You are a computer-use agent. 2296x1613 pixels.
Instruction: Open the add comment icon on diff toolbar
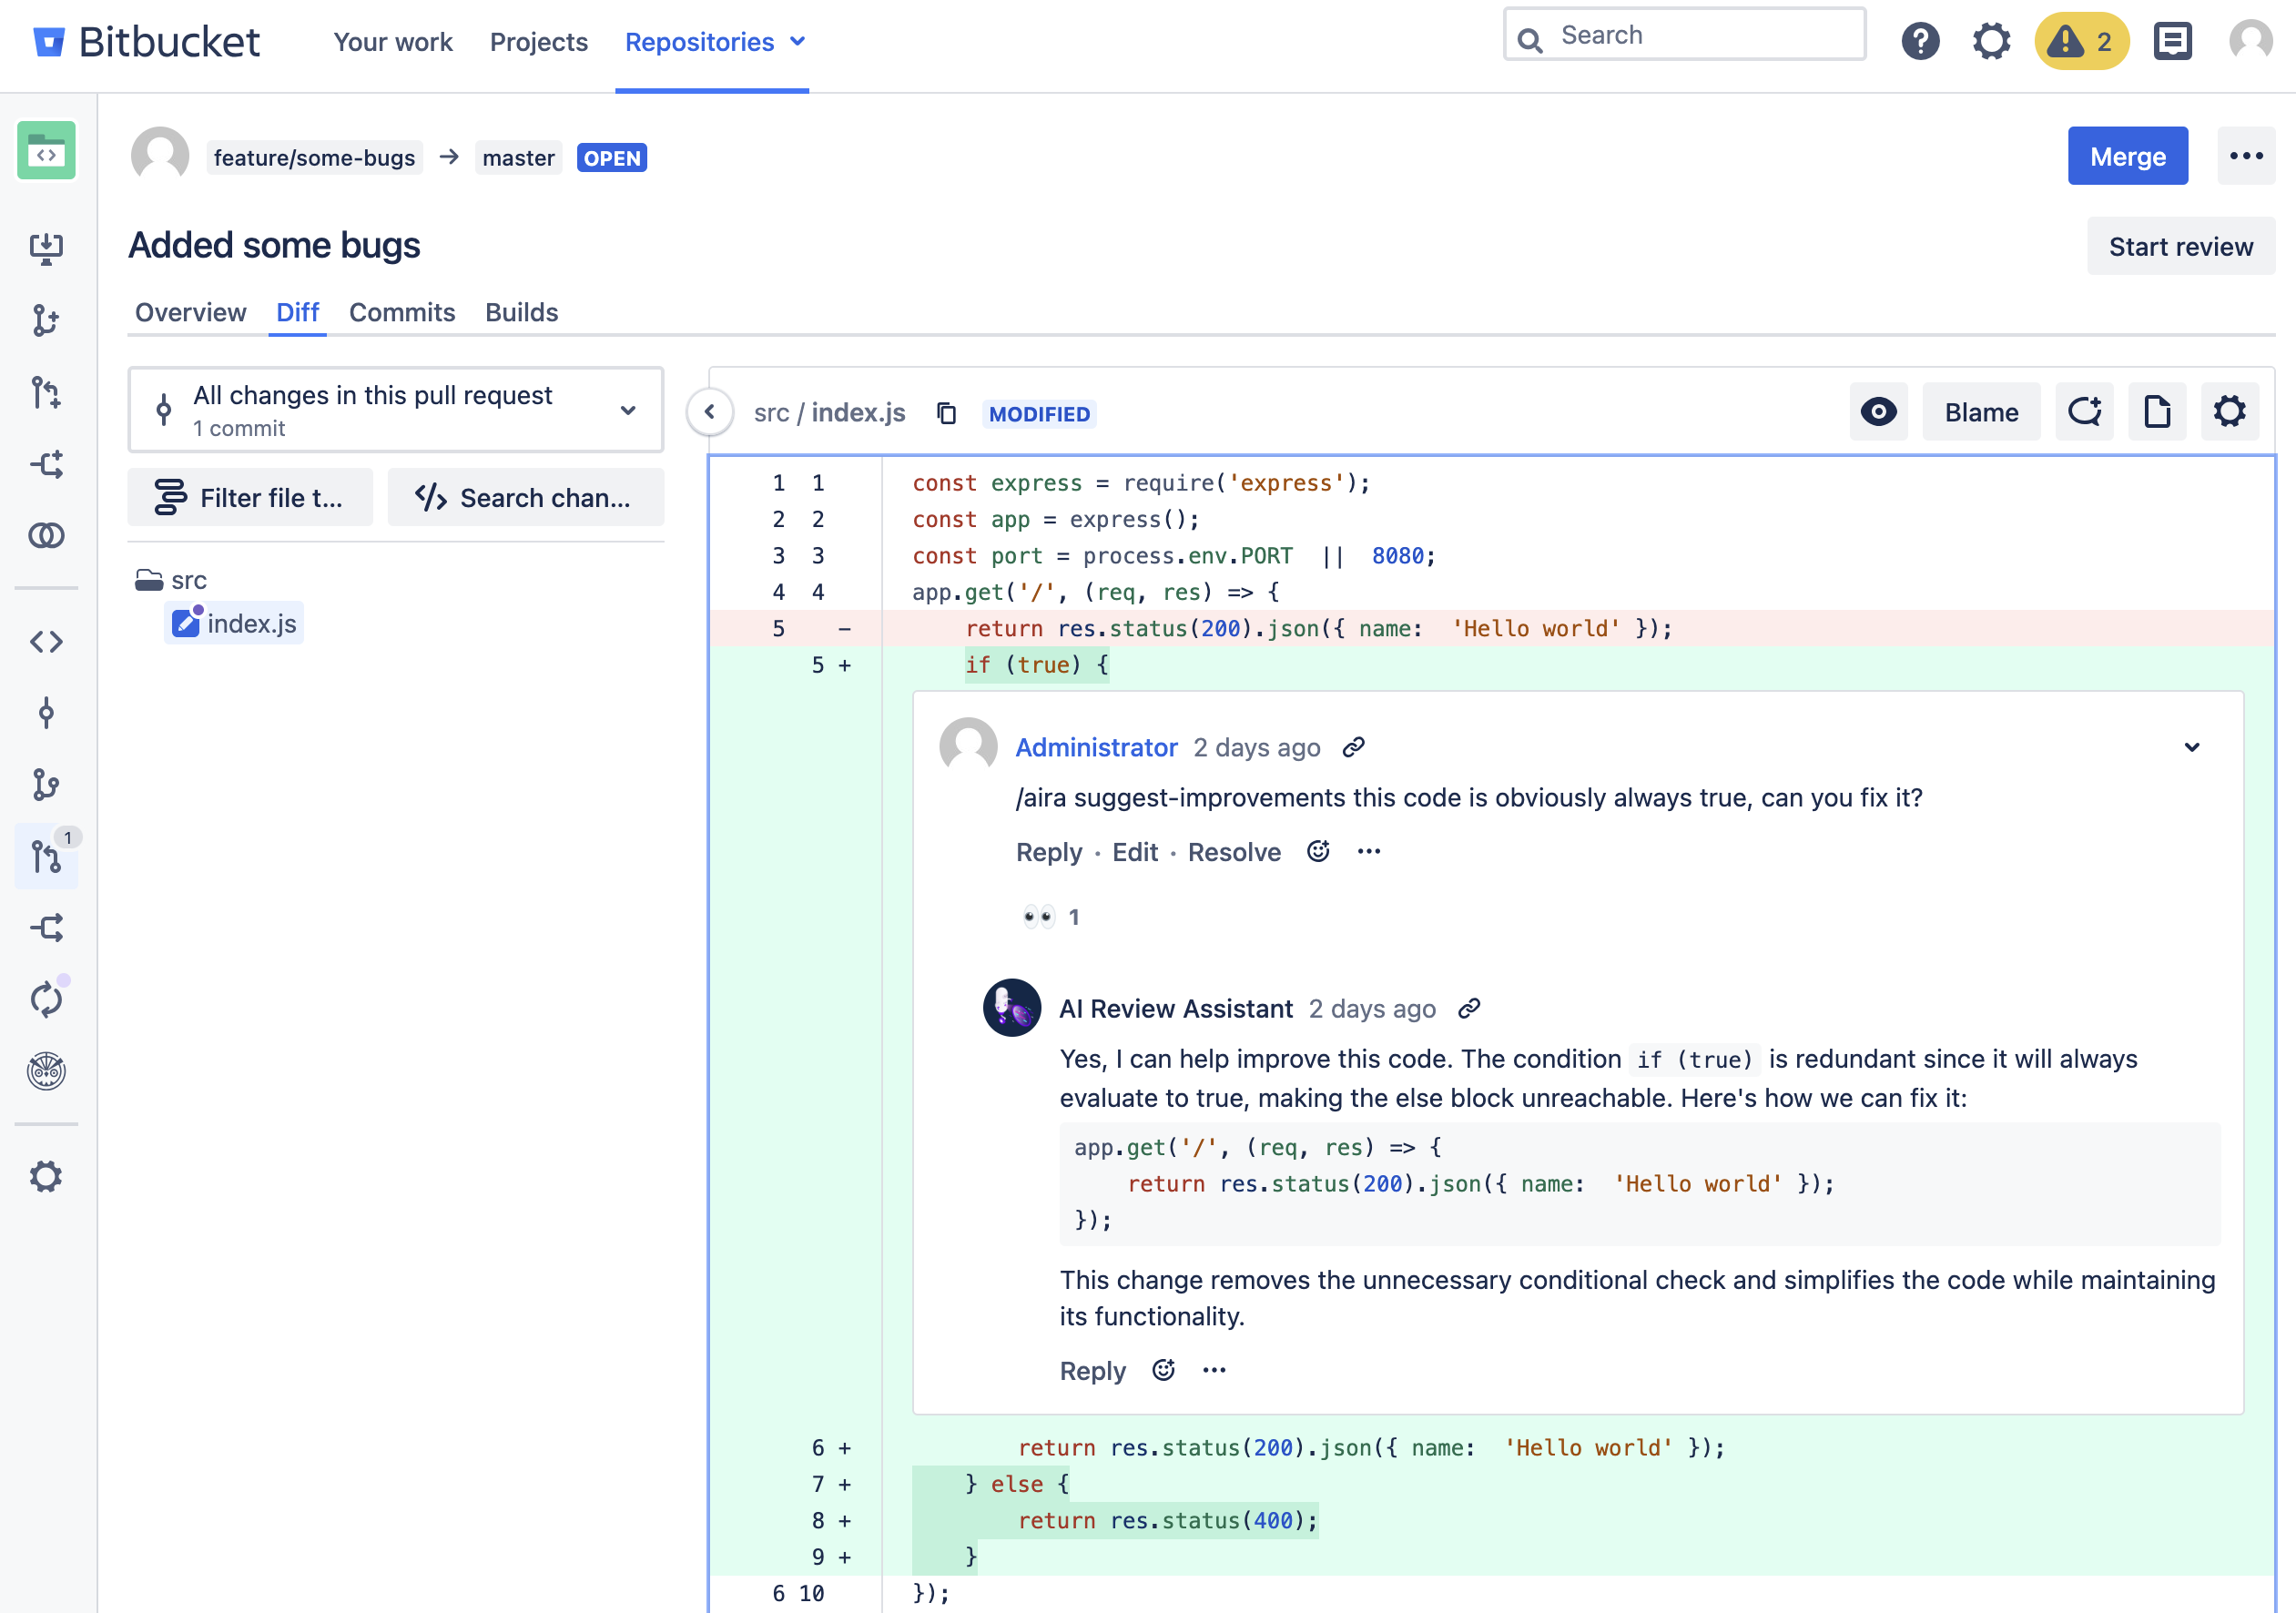(2084, 411)
